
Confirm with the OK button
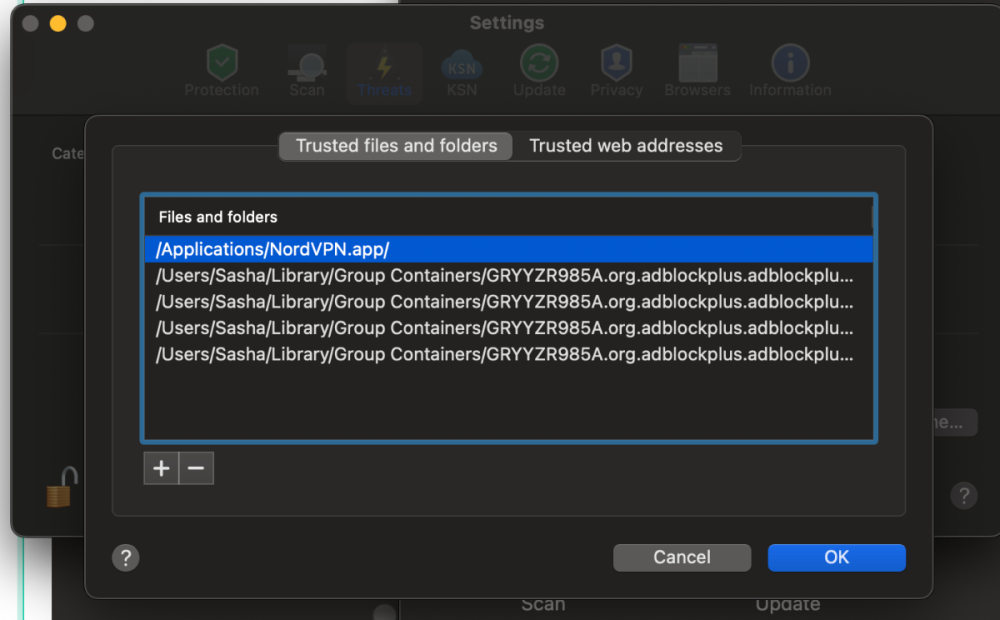[x=836, y=557]
